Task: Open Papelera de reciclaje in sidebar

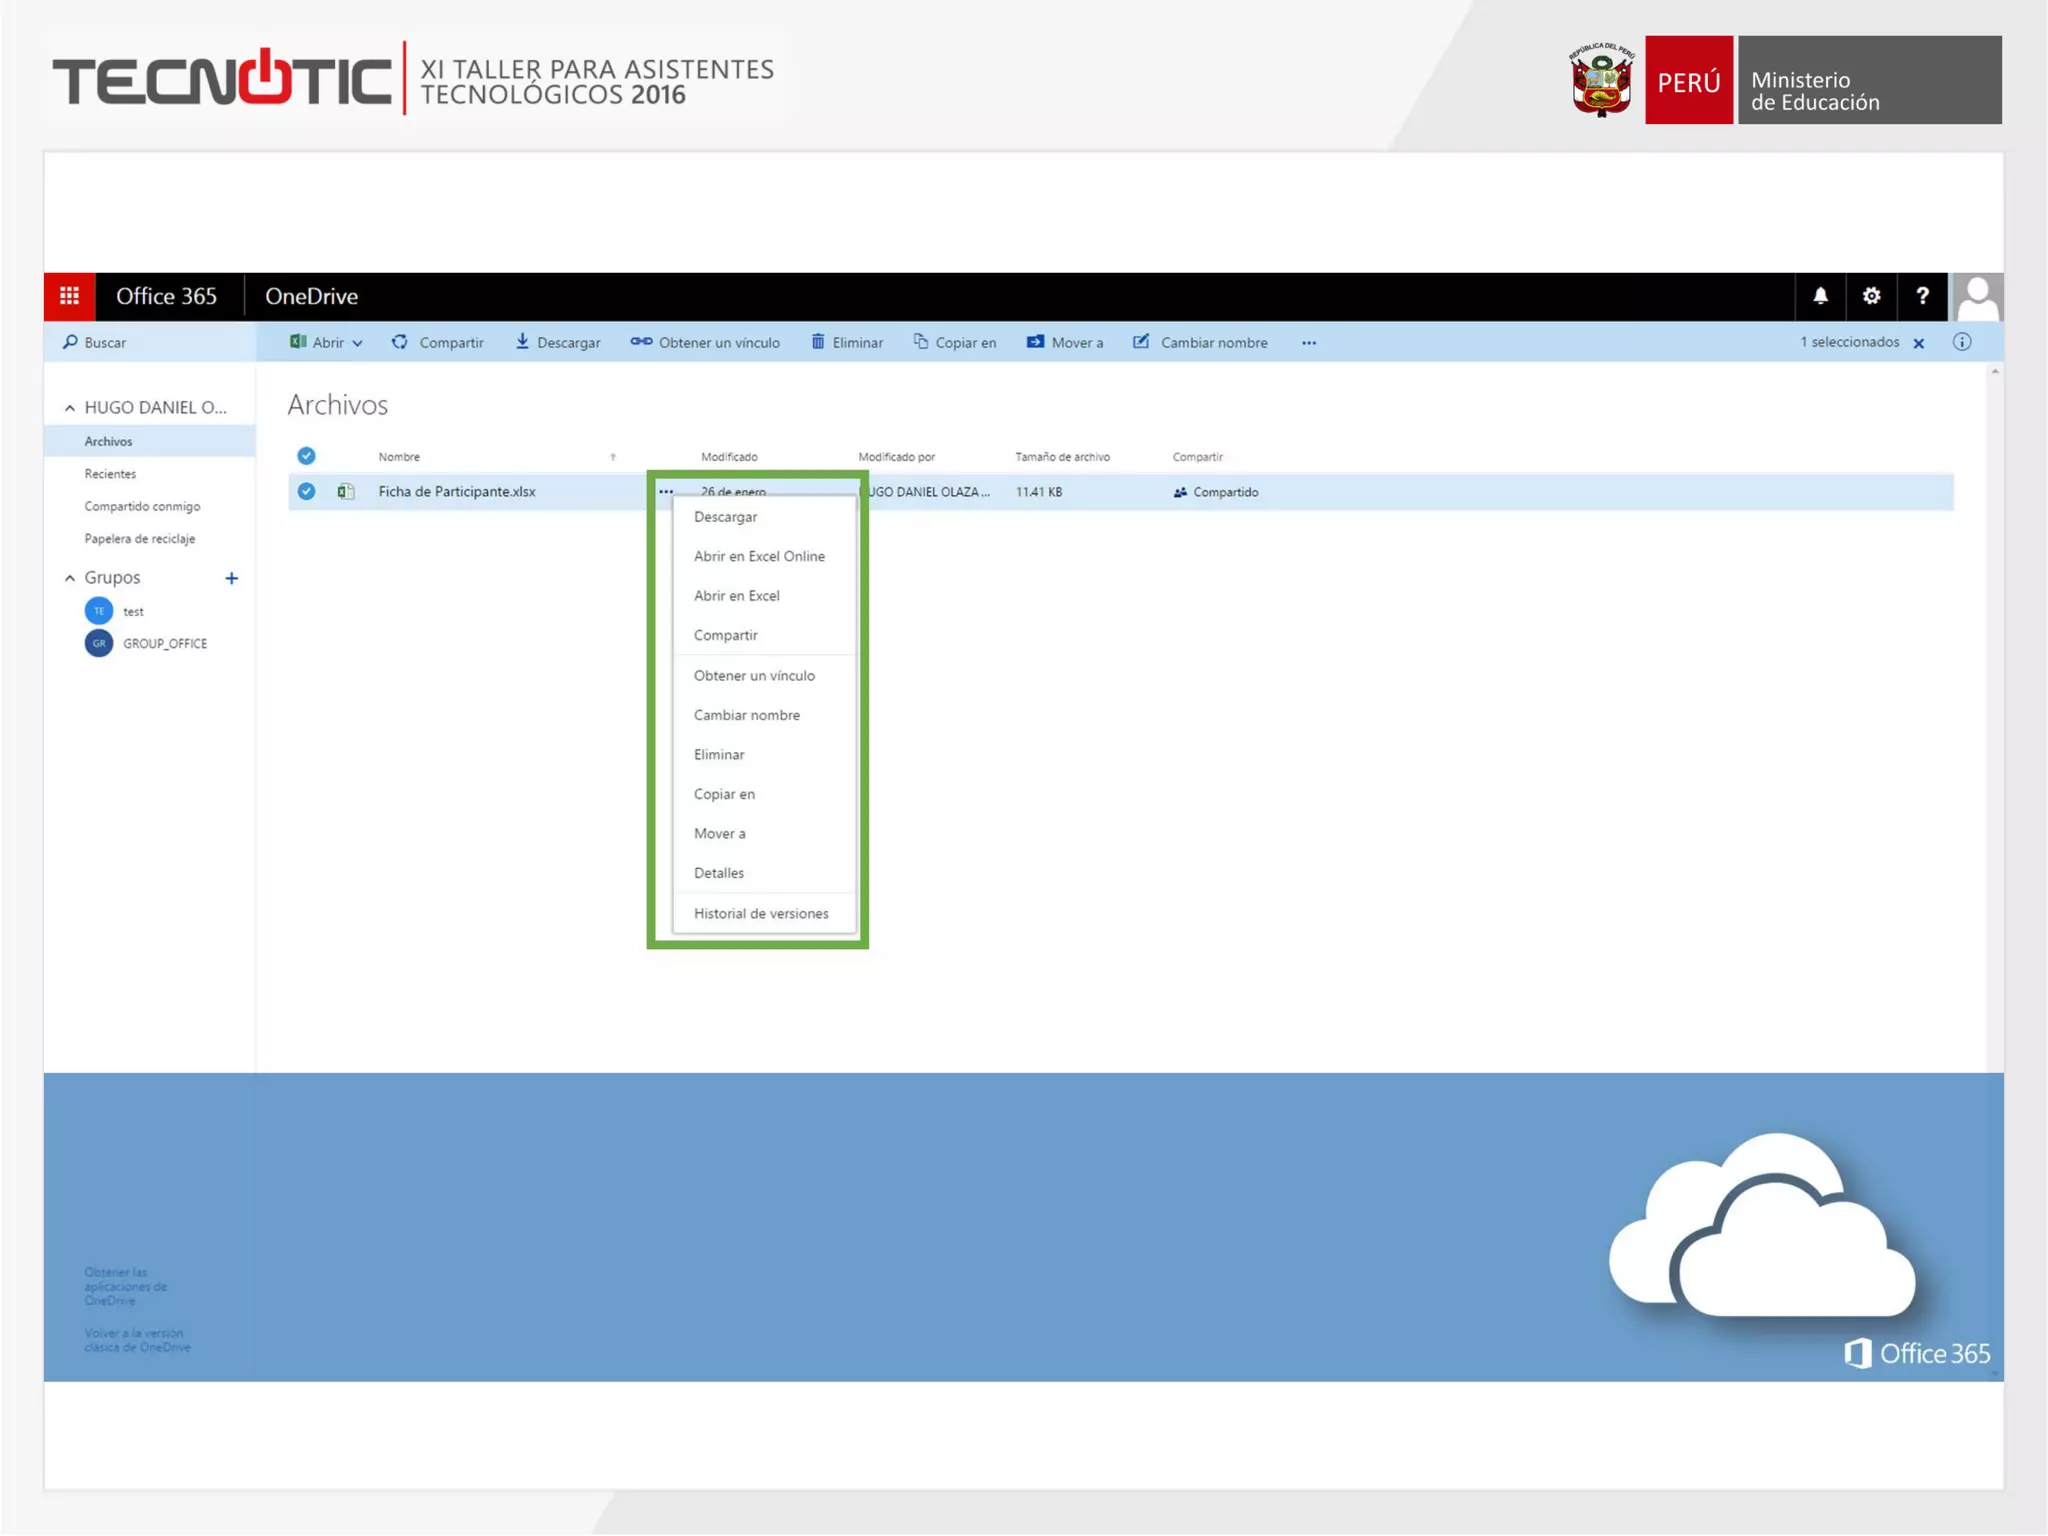Action: click(x=140, y=538)
